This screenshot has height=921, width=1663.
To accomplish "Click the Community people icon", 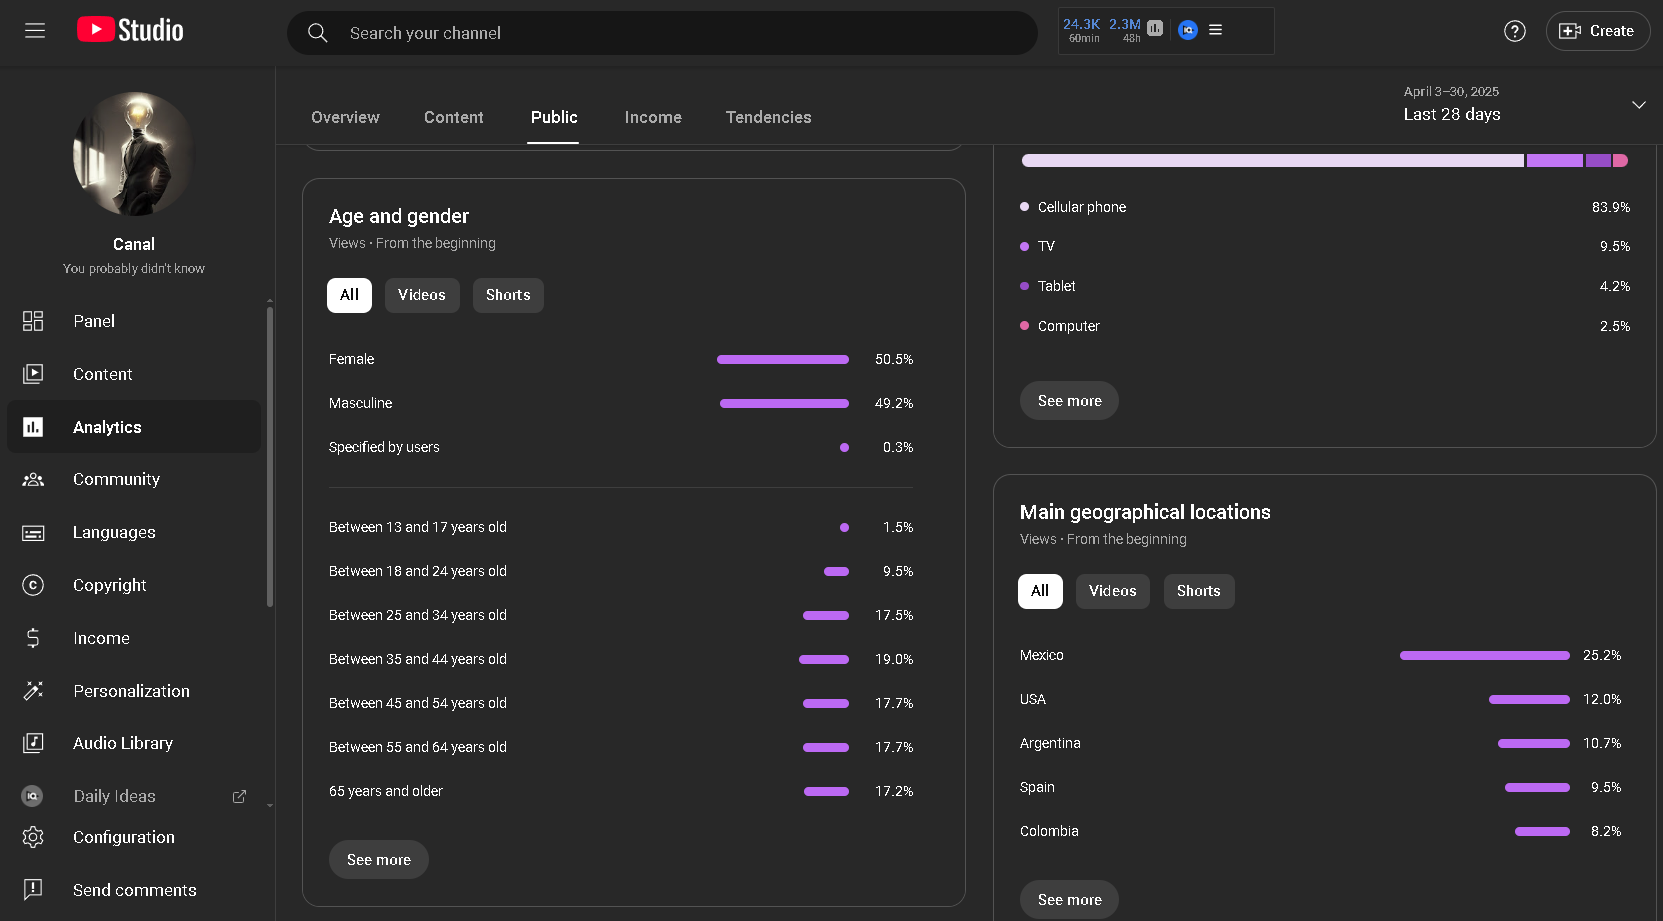I will pyautogui.click(x=33, y=480).
